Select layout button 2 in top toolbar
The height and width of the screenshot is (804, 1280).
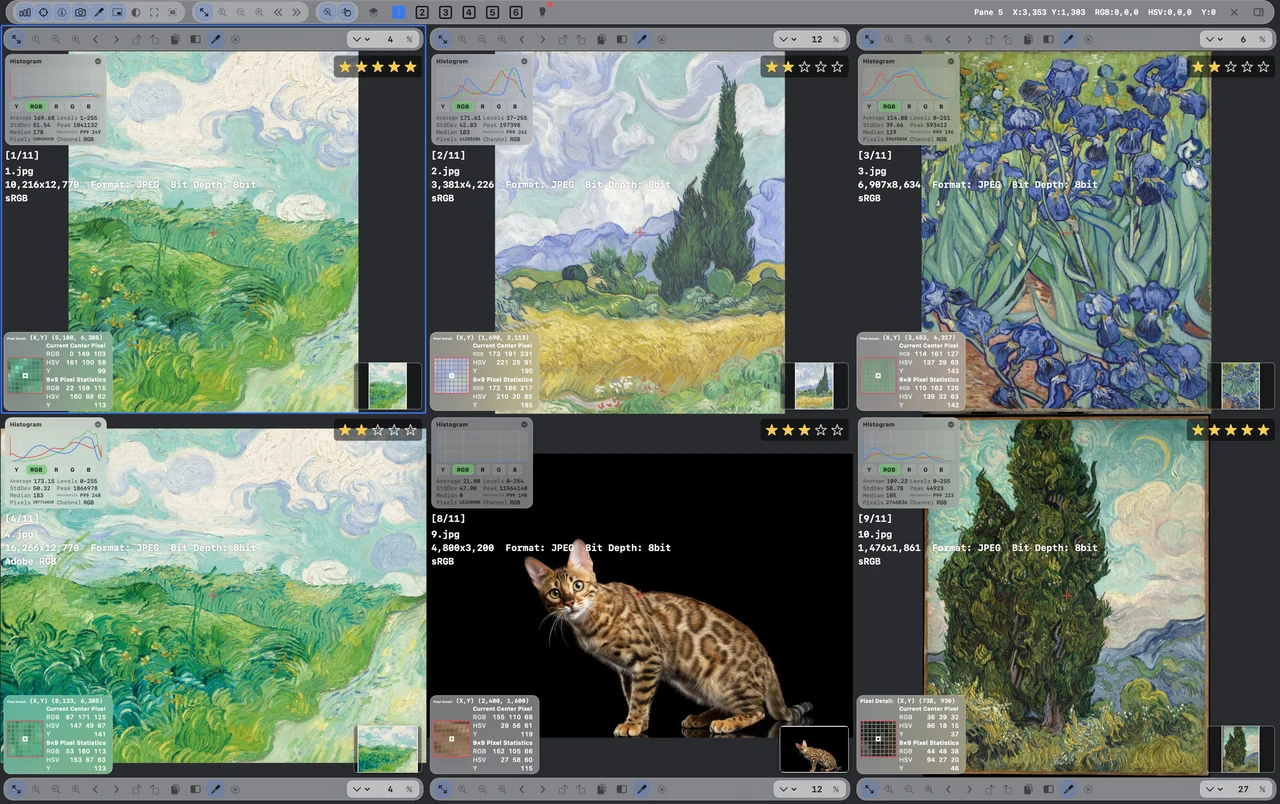tap(422, 12)
